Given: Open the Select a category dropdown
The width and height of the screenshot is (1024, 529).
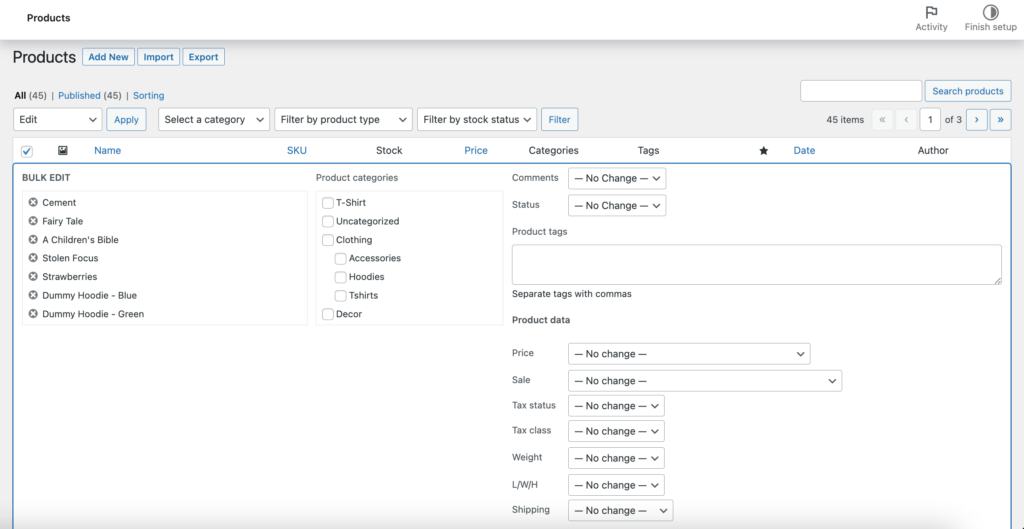Looking at the screenshot, I should point(214,120).
